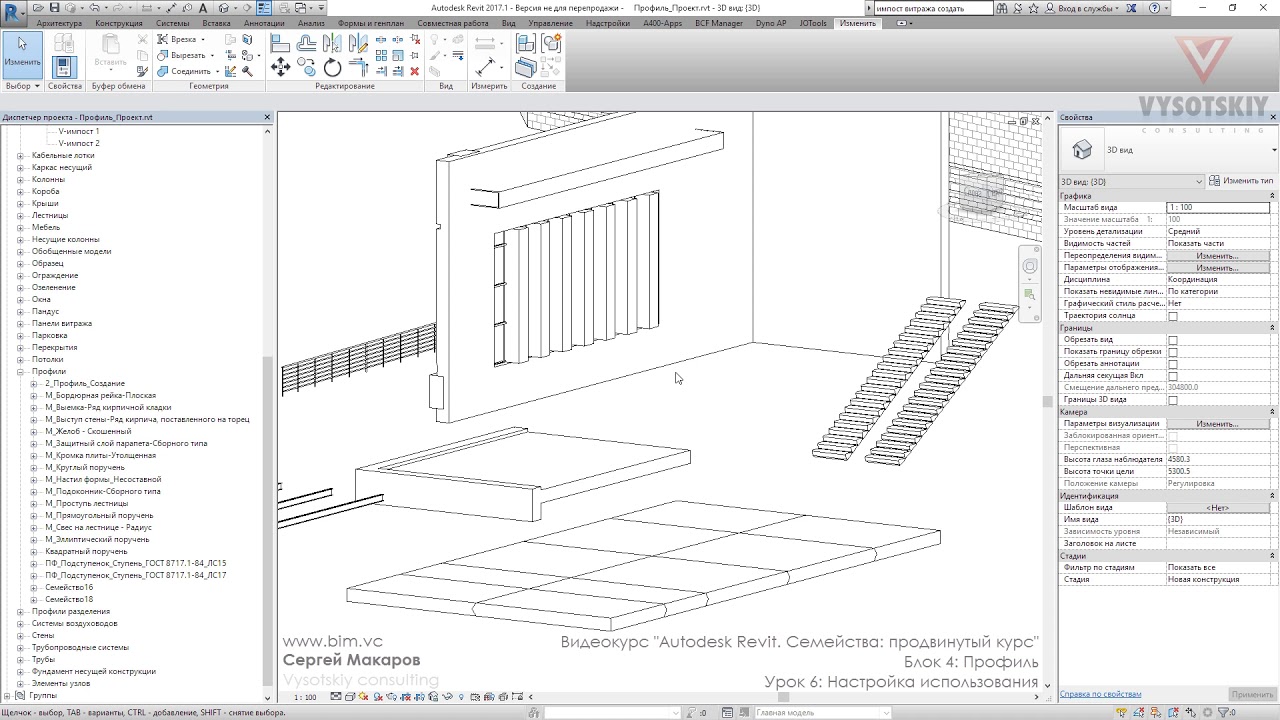Screen dimensions: 1280x720
Task: Expand the Профили разделения tree node
Action: [20, 611]
